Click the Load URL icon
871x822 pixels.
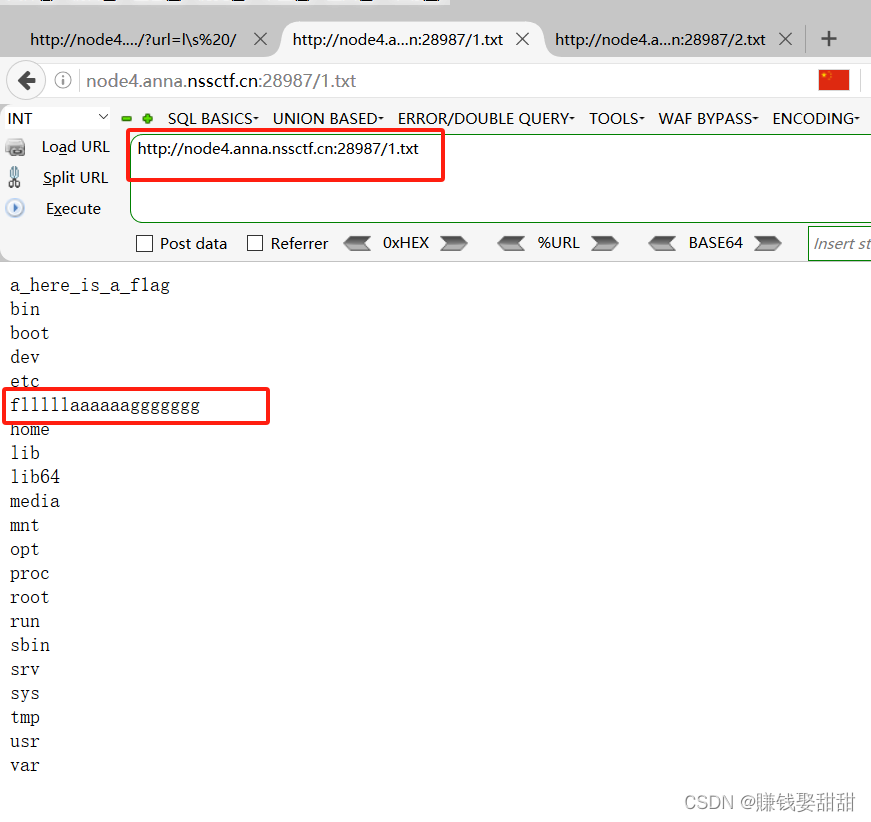[x=17, y=146]
